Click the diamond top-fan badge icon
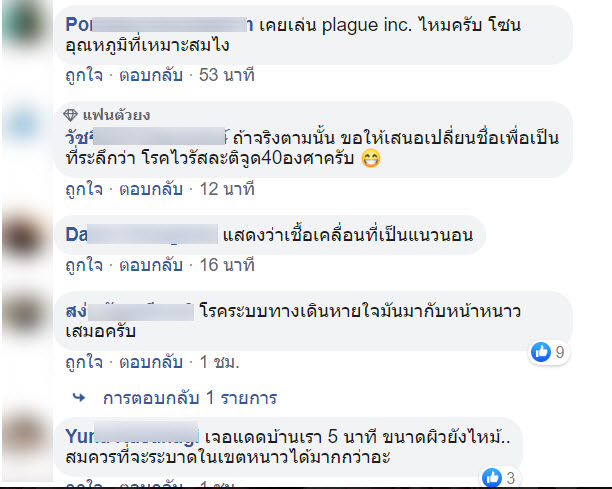 tap(70, 115)
